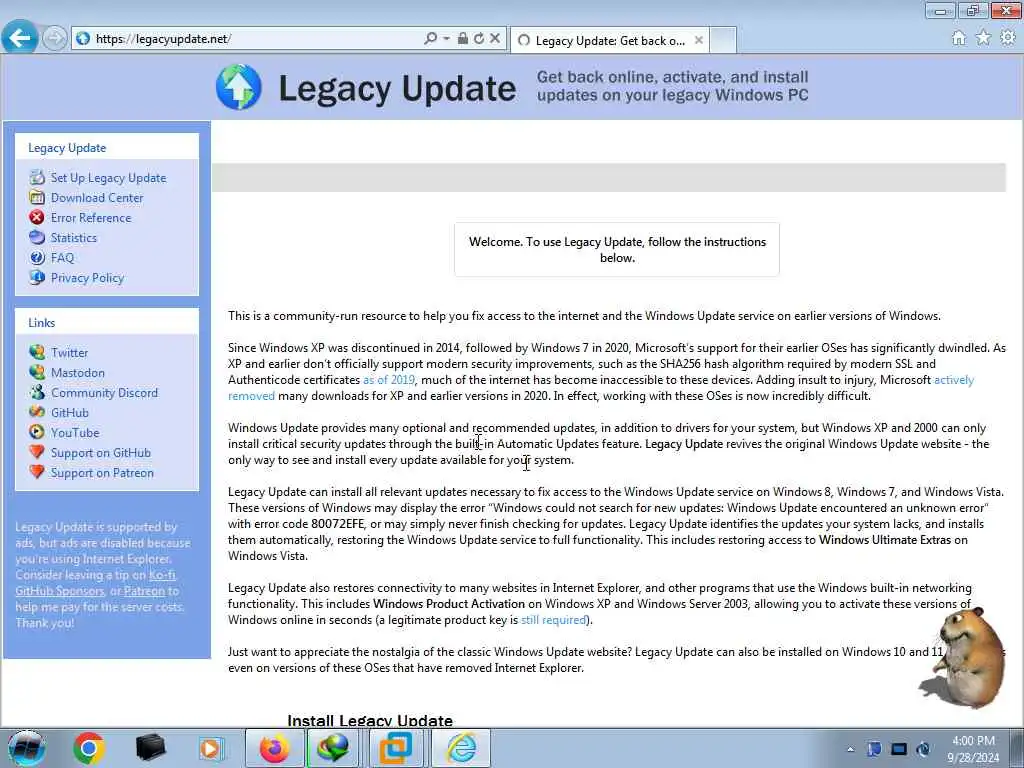Click the Welcome instructions message box
The height and width of the screenshot is (768, 1024).
(x=616, y=249)
